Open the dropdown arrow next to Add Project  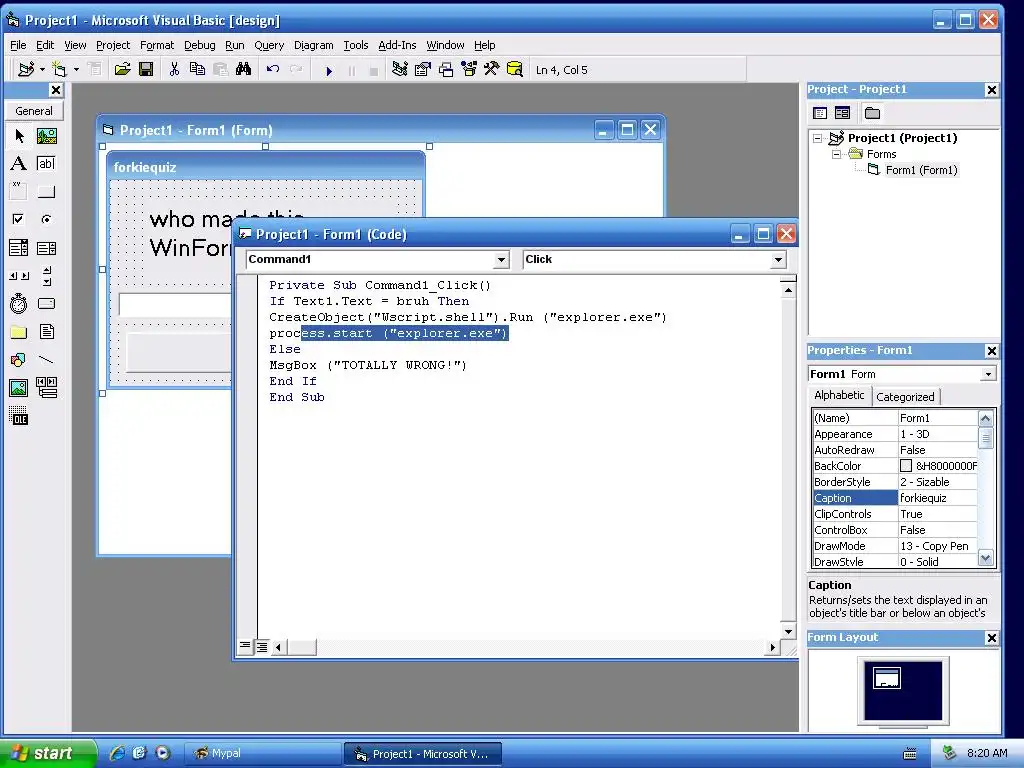42,69
